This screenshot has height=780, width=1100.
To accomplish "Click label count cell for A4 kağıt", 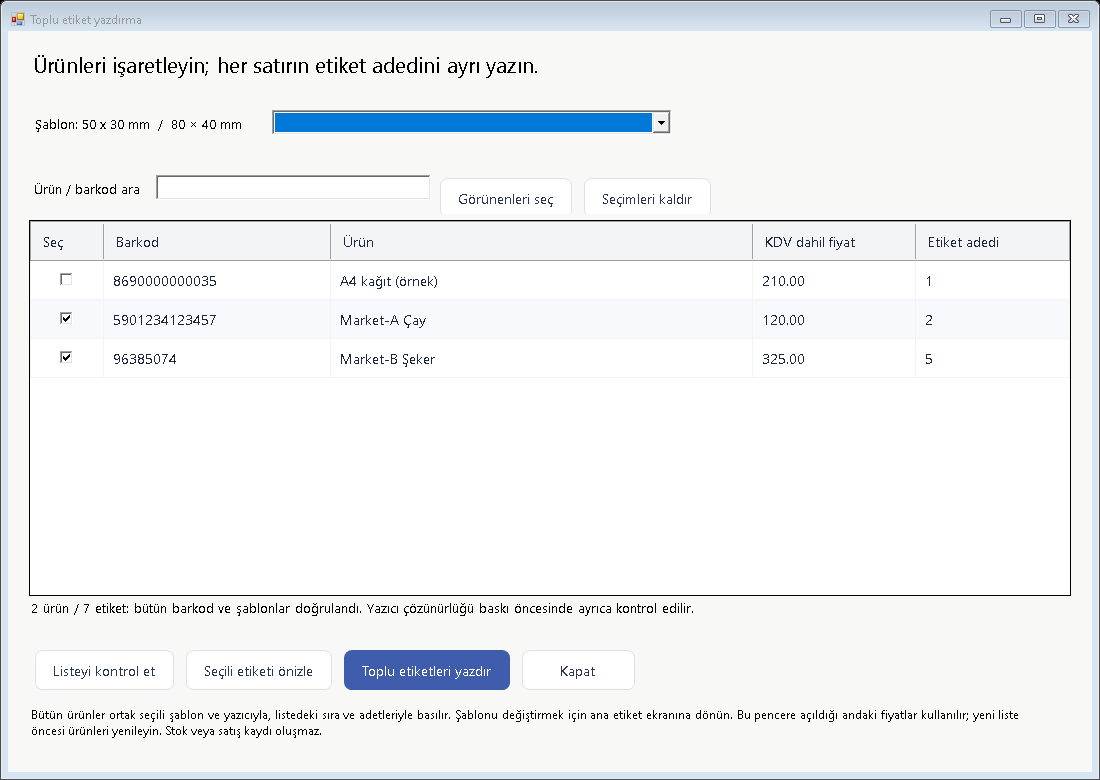I will click(x=992, y=281).
